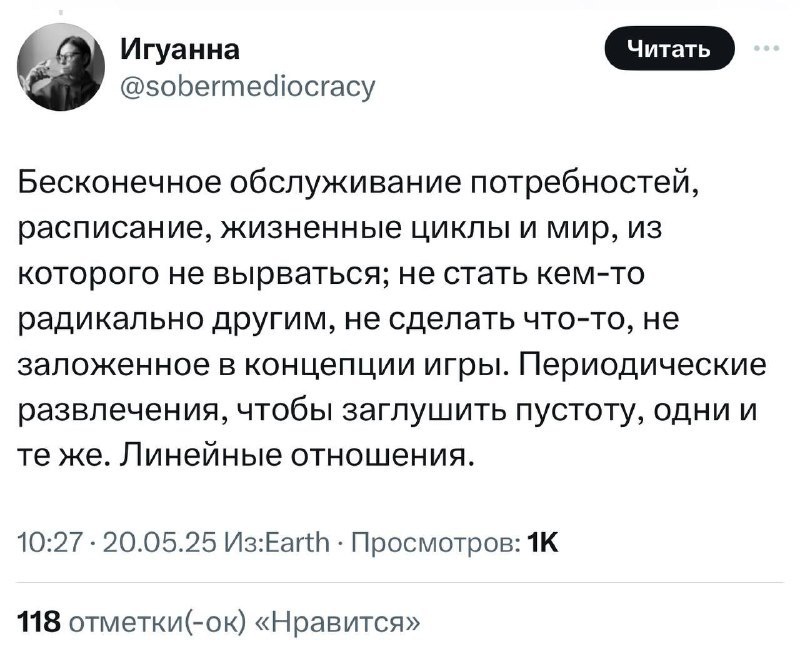Click Игуанна's profile picture
Screen dimensions: 800x656
tap(60, 63)
